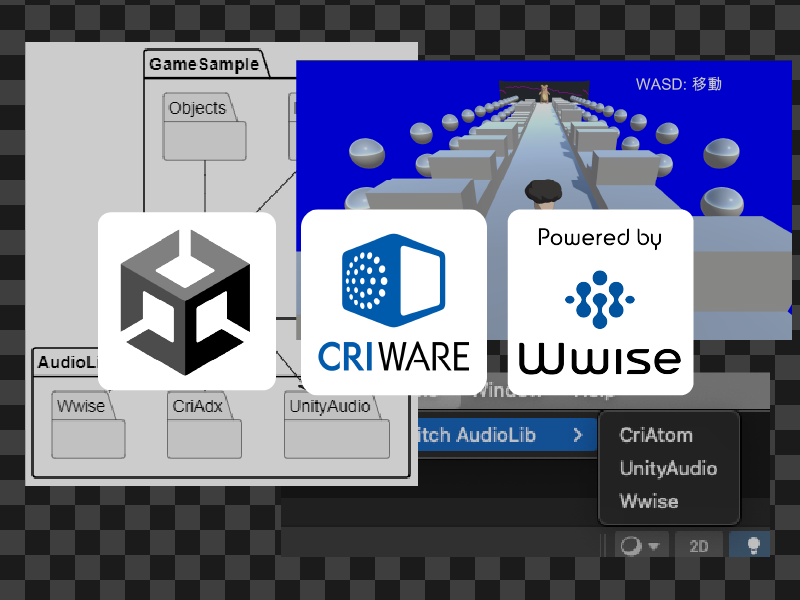
Task: Expand the Switch AudioLib submenu
Action: click(x=500, y=435)
